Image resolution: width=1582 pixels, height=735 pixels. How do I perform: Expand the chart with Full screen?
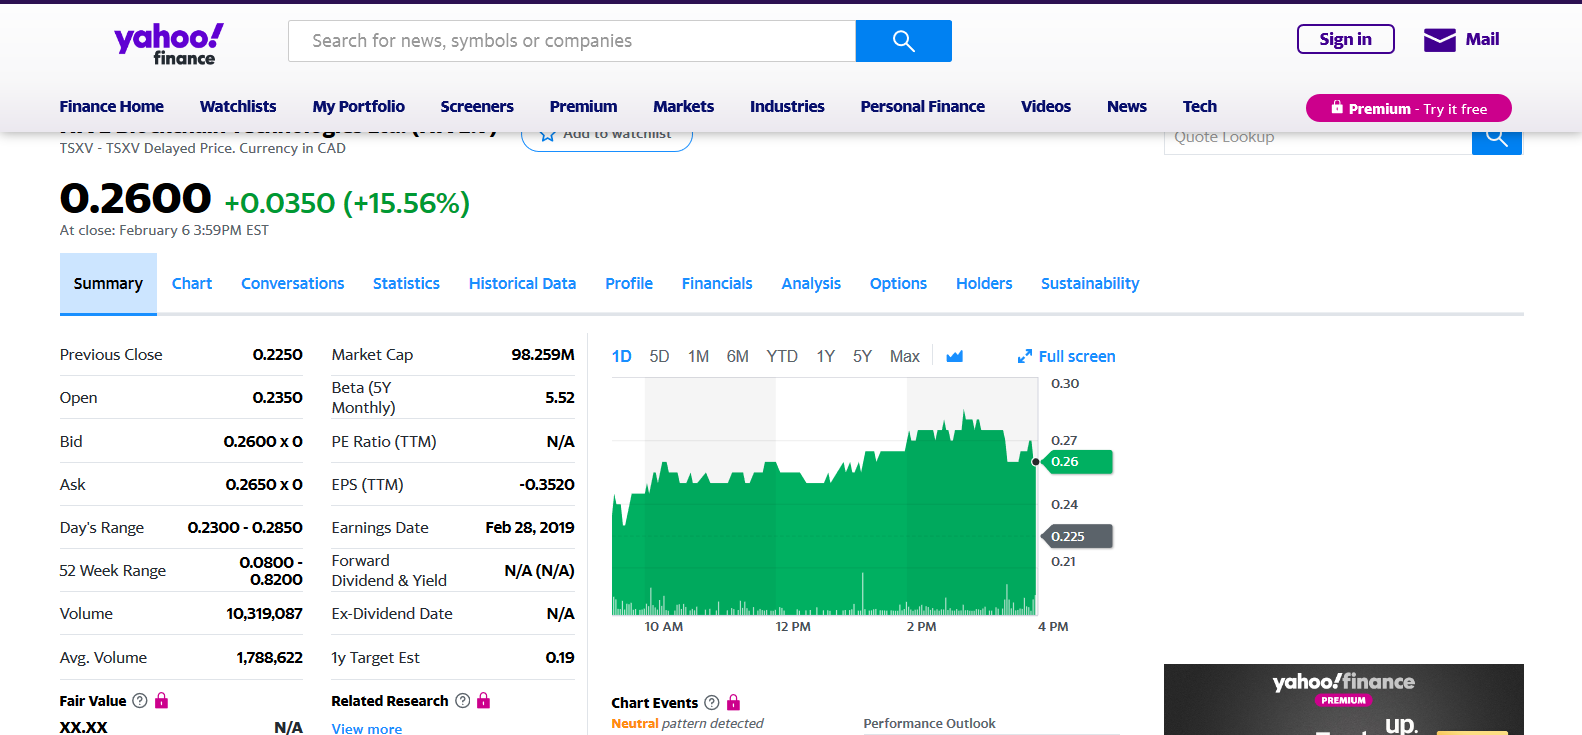pos(1066,357)
